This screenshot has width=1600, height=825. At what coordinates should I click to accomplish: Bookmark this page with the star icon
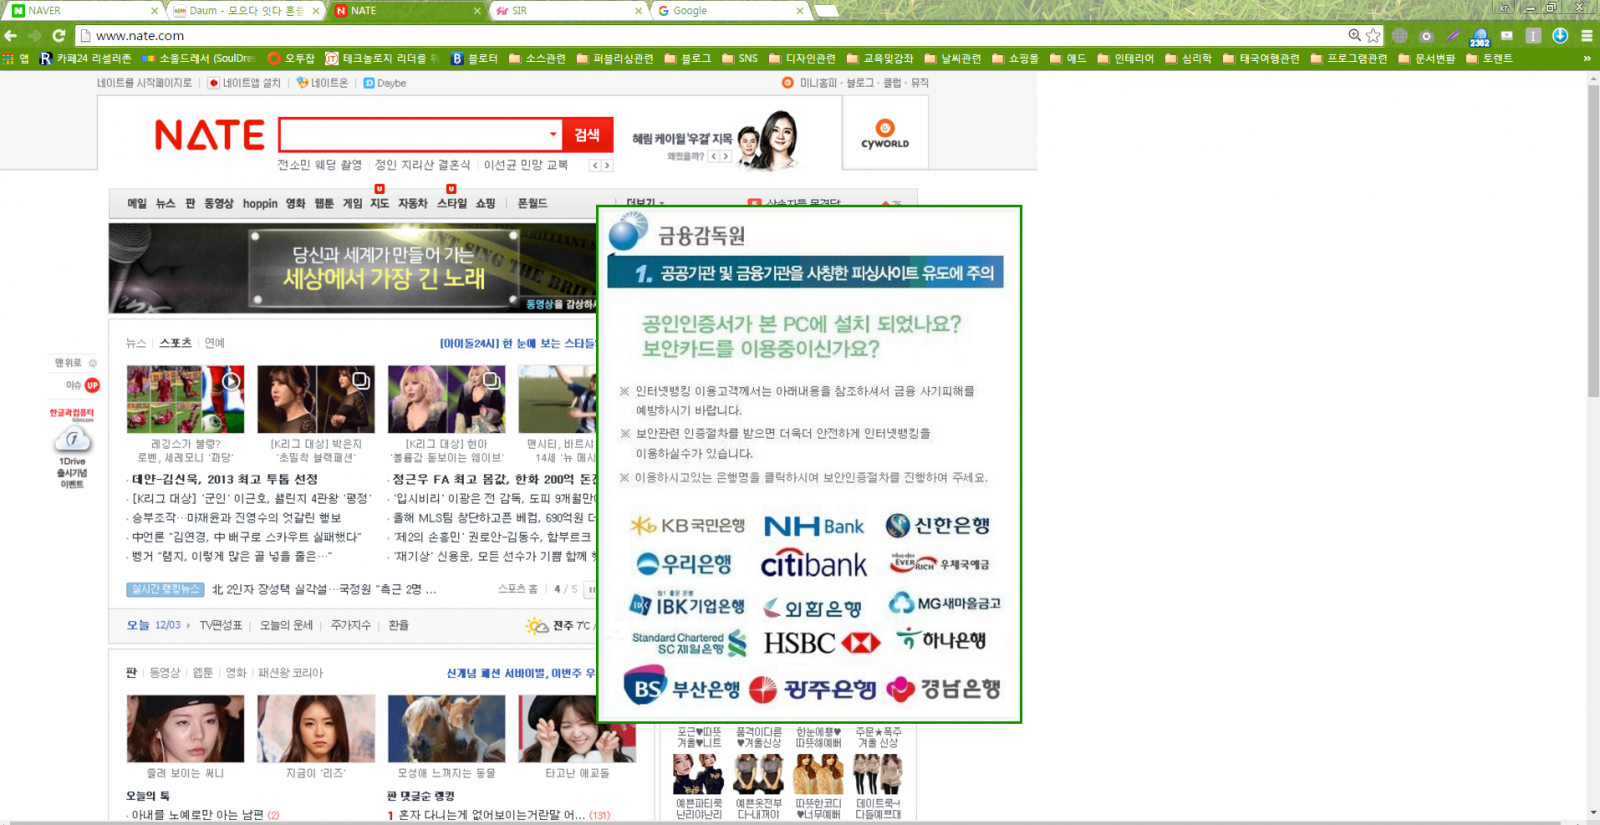click(x=1373, y=35)
